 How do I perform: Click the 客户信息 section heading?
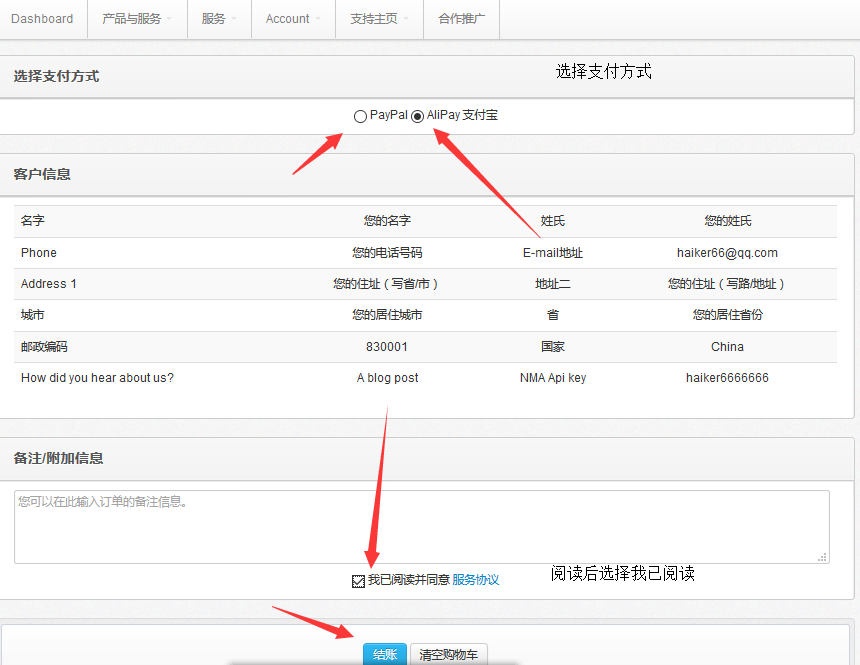coord(42,174)
